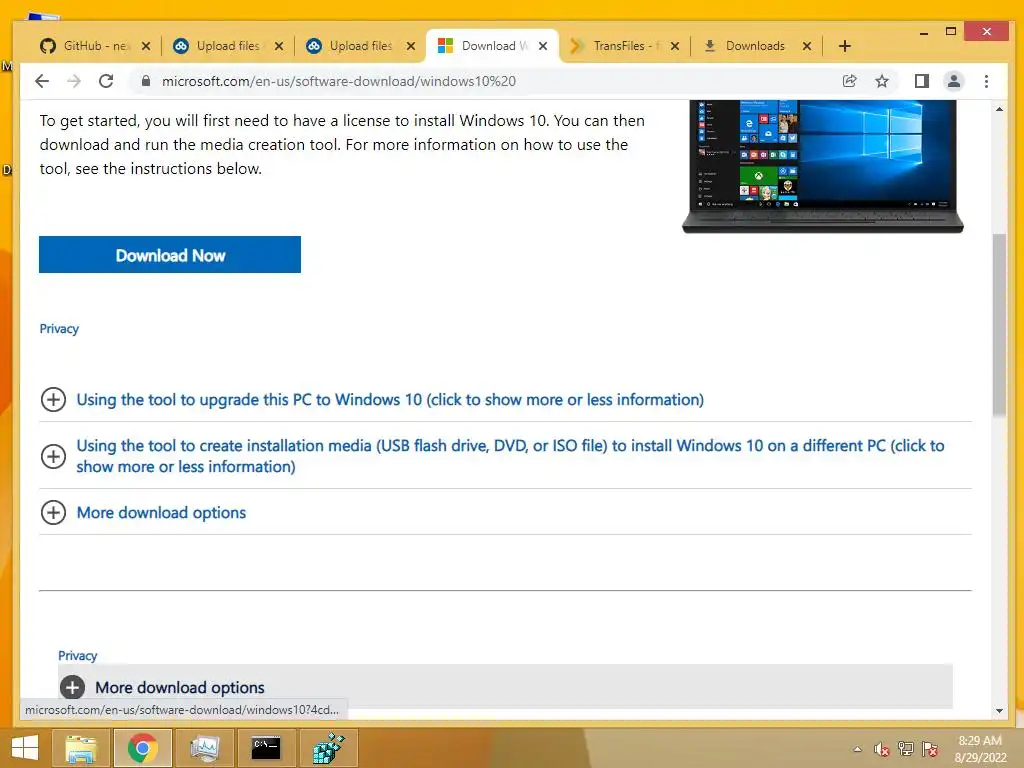
Task: Click the plus icon beside create installation media
Action: [x=54, y=456]
